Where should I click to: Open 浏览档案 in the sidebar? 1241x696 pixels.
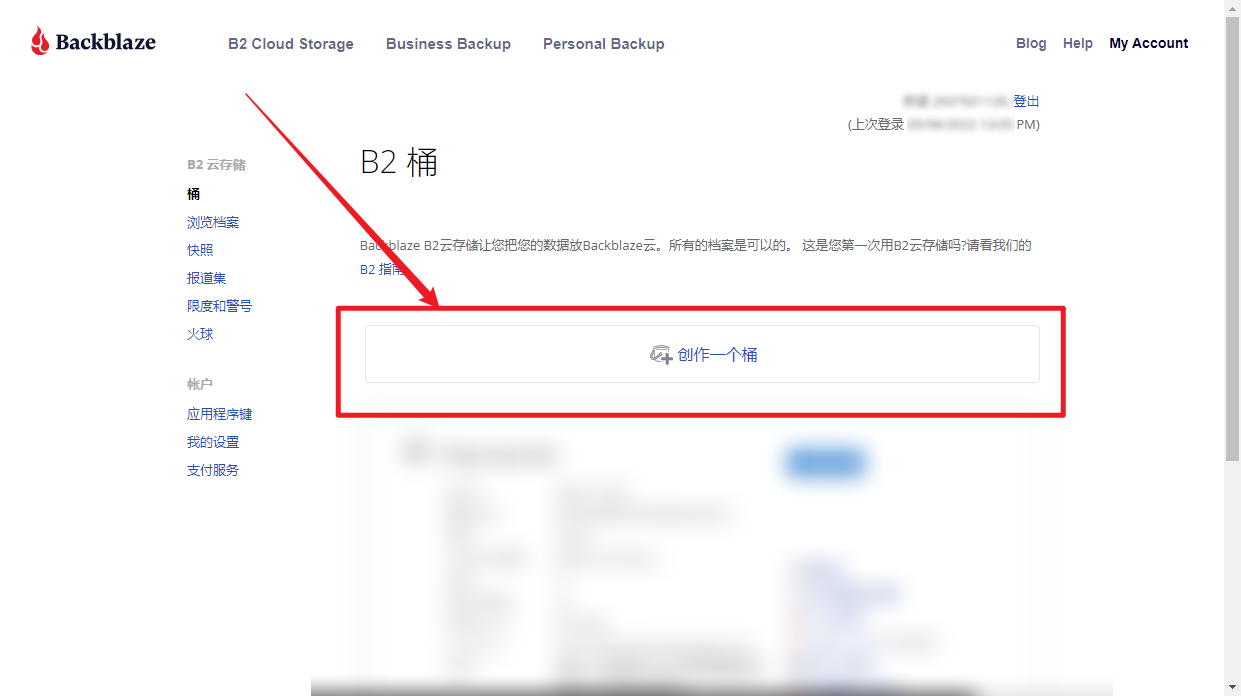click(213, 222)
